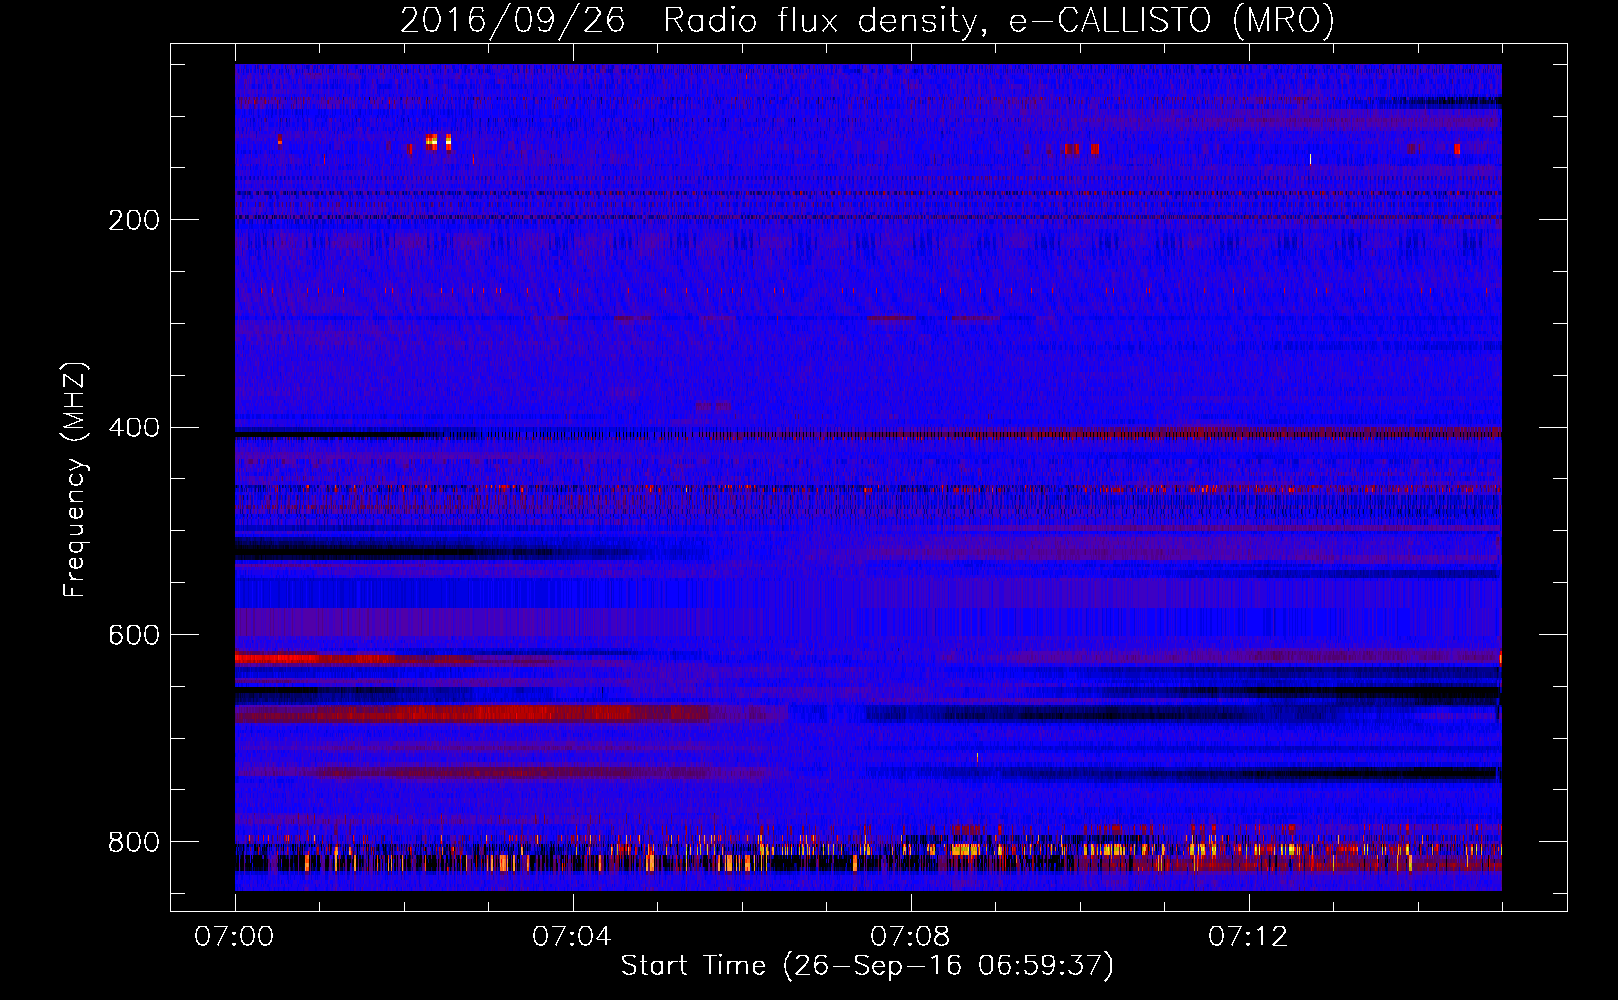Click the 'Start Time (26-Sep-16 06:59:37)' label

coord(867,966)
